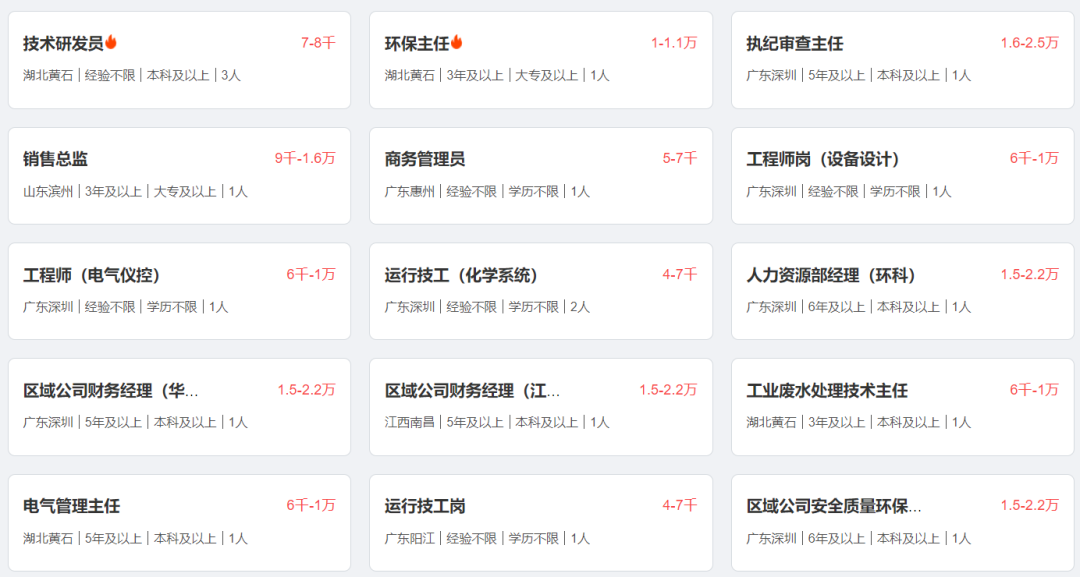Click 6千-1万 salary on 工程师岗(设备设计)
This screenshot has height=577, width=1080.
click(1035, 158)
